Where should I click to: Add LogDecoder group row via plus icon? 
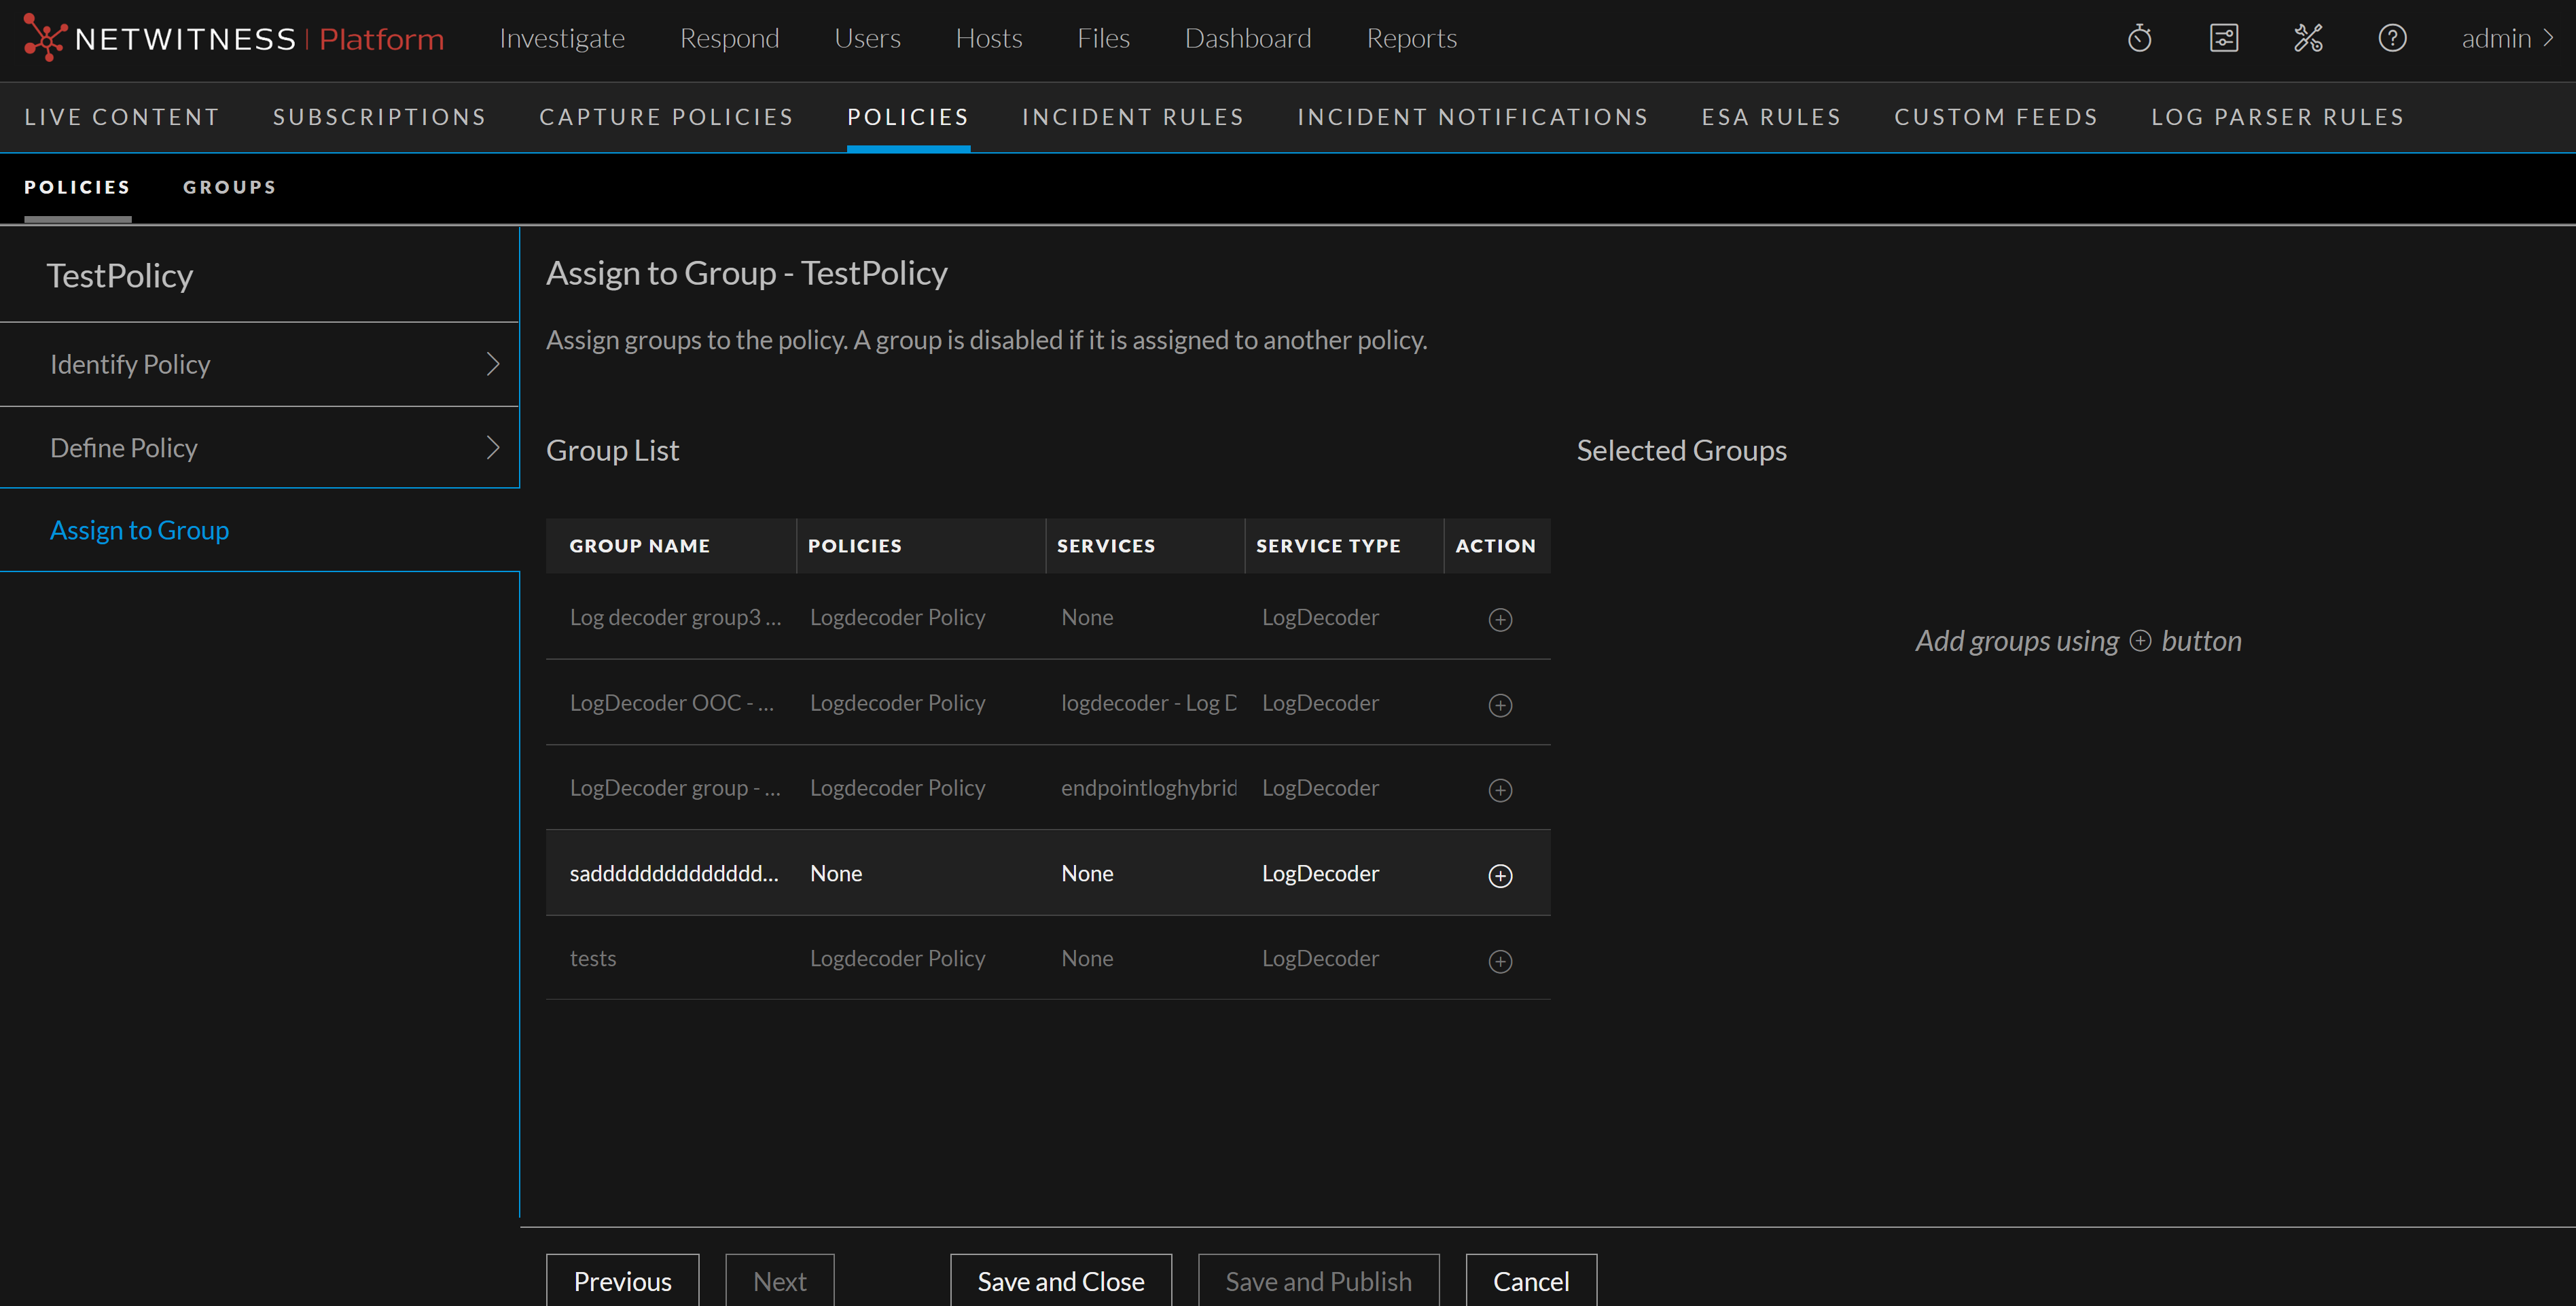pos(1500,790)
